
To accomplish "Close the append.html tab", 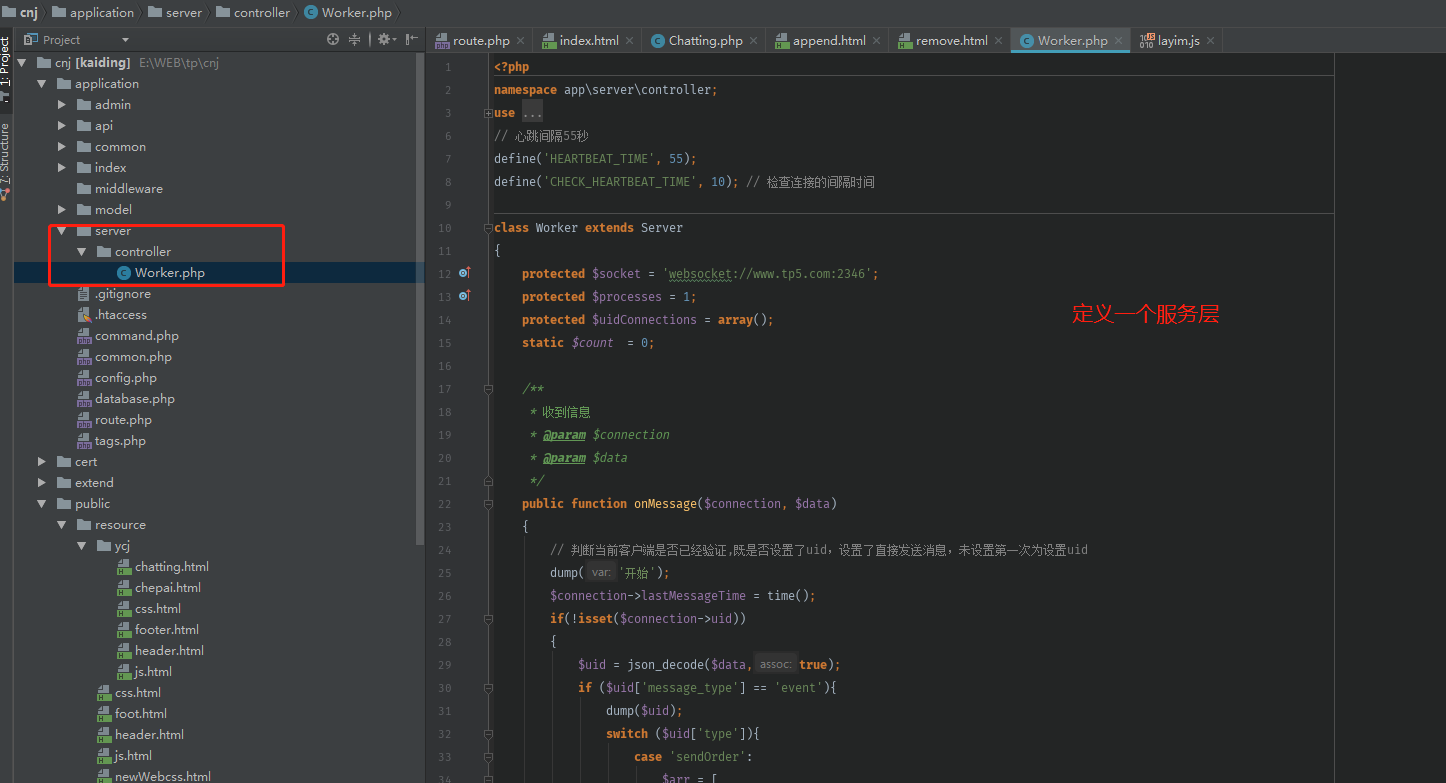I will point(877,41).
